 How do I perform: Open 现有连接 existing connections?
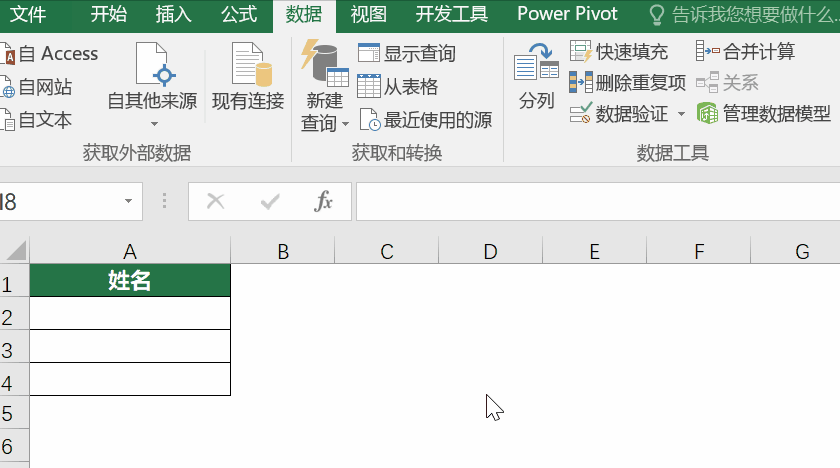(x=248, y=76)
